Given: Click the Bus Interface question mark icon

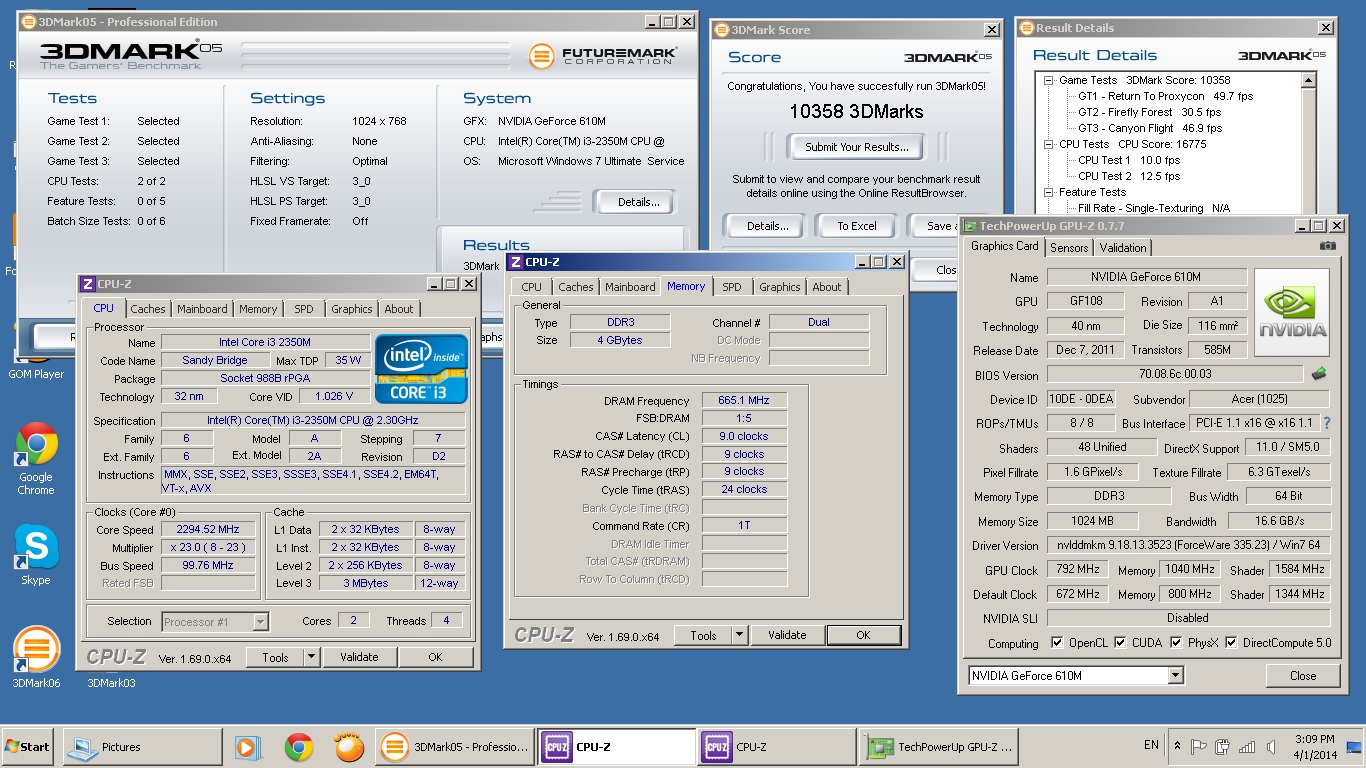Looking at the screenshot, I should point(1326,423).
